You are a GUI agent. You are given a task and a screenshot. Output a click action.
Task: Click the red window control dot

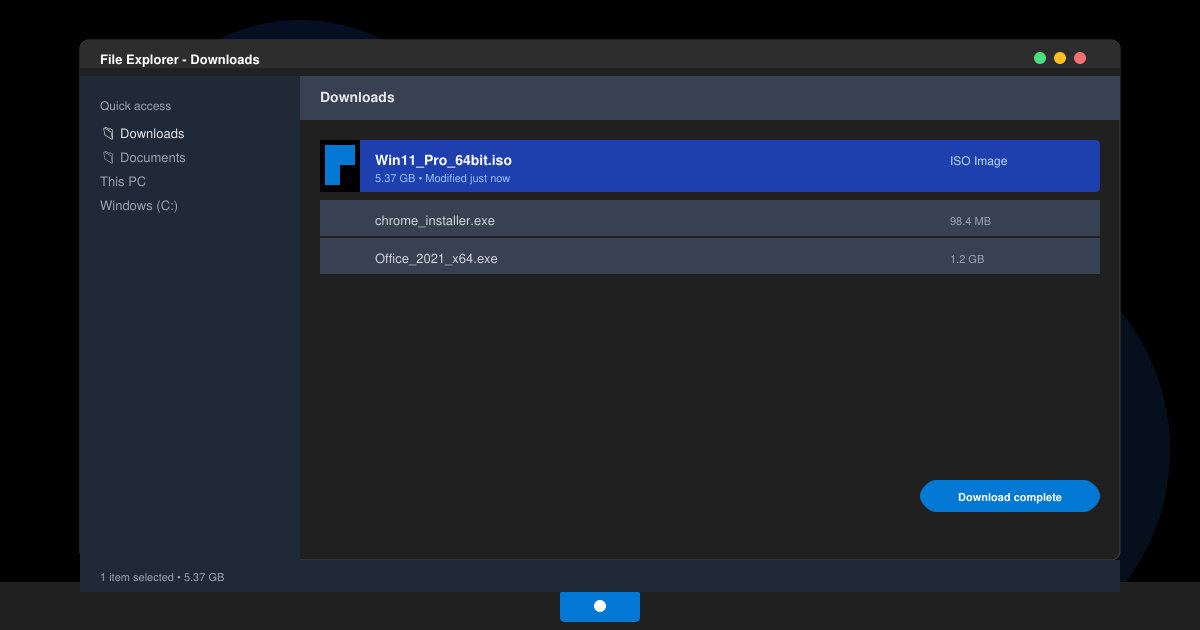pos(1080,58)
